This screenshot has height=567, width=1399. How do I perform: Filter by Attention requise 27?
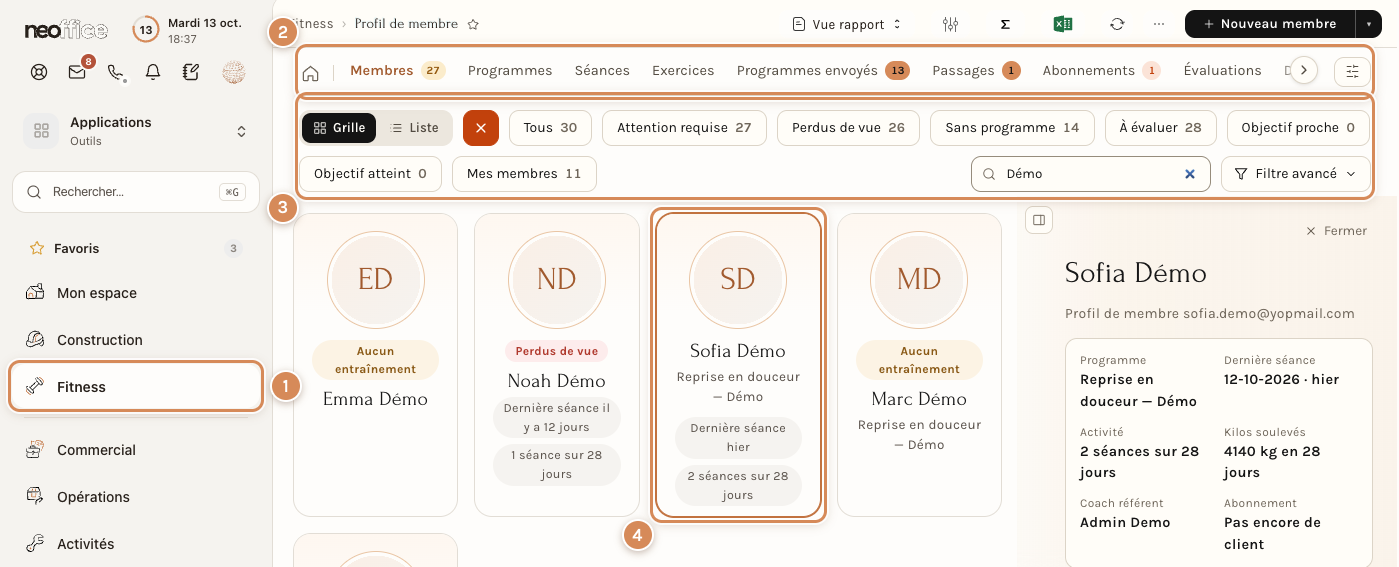pyautogui.click(x=684, y=128)
